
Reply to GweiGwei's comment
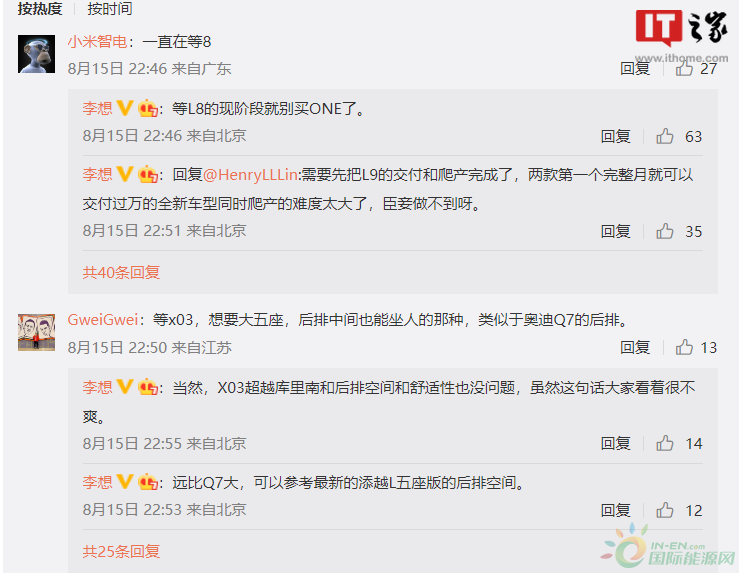[x=635, y=347]
